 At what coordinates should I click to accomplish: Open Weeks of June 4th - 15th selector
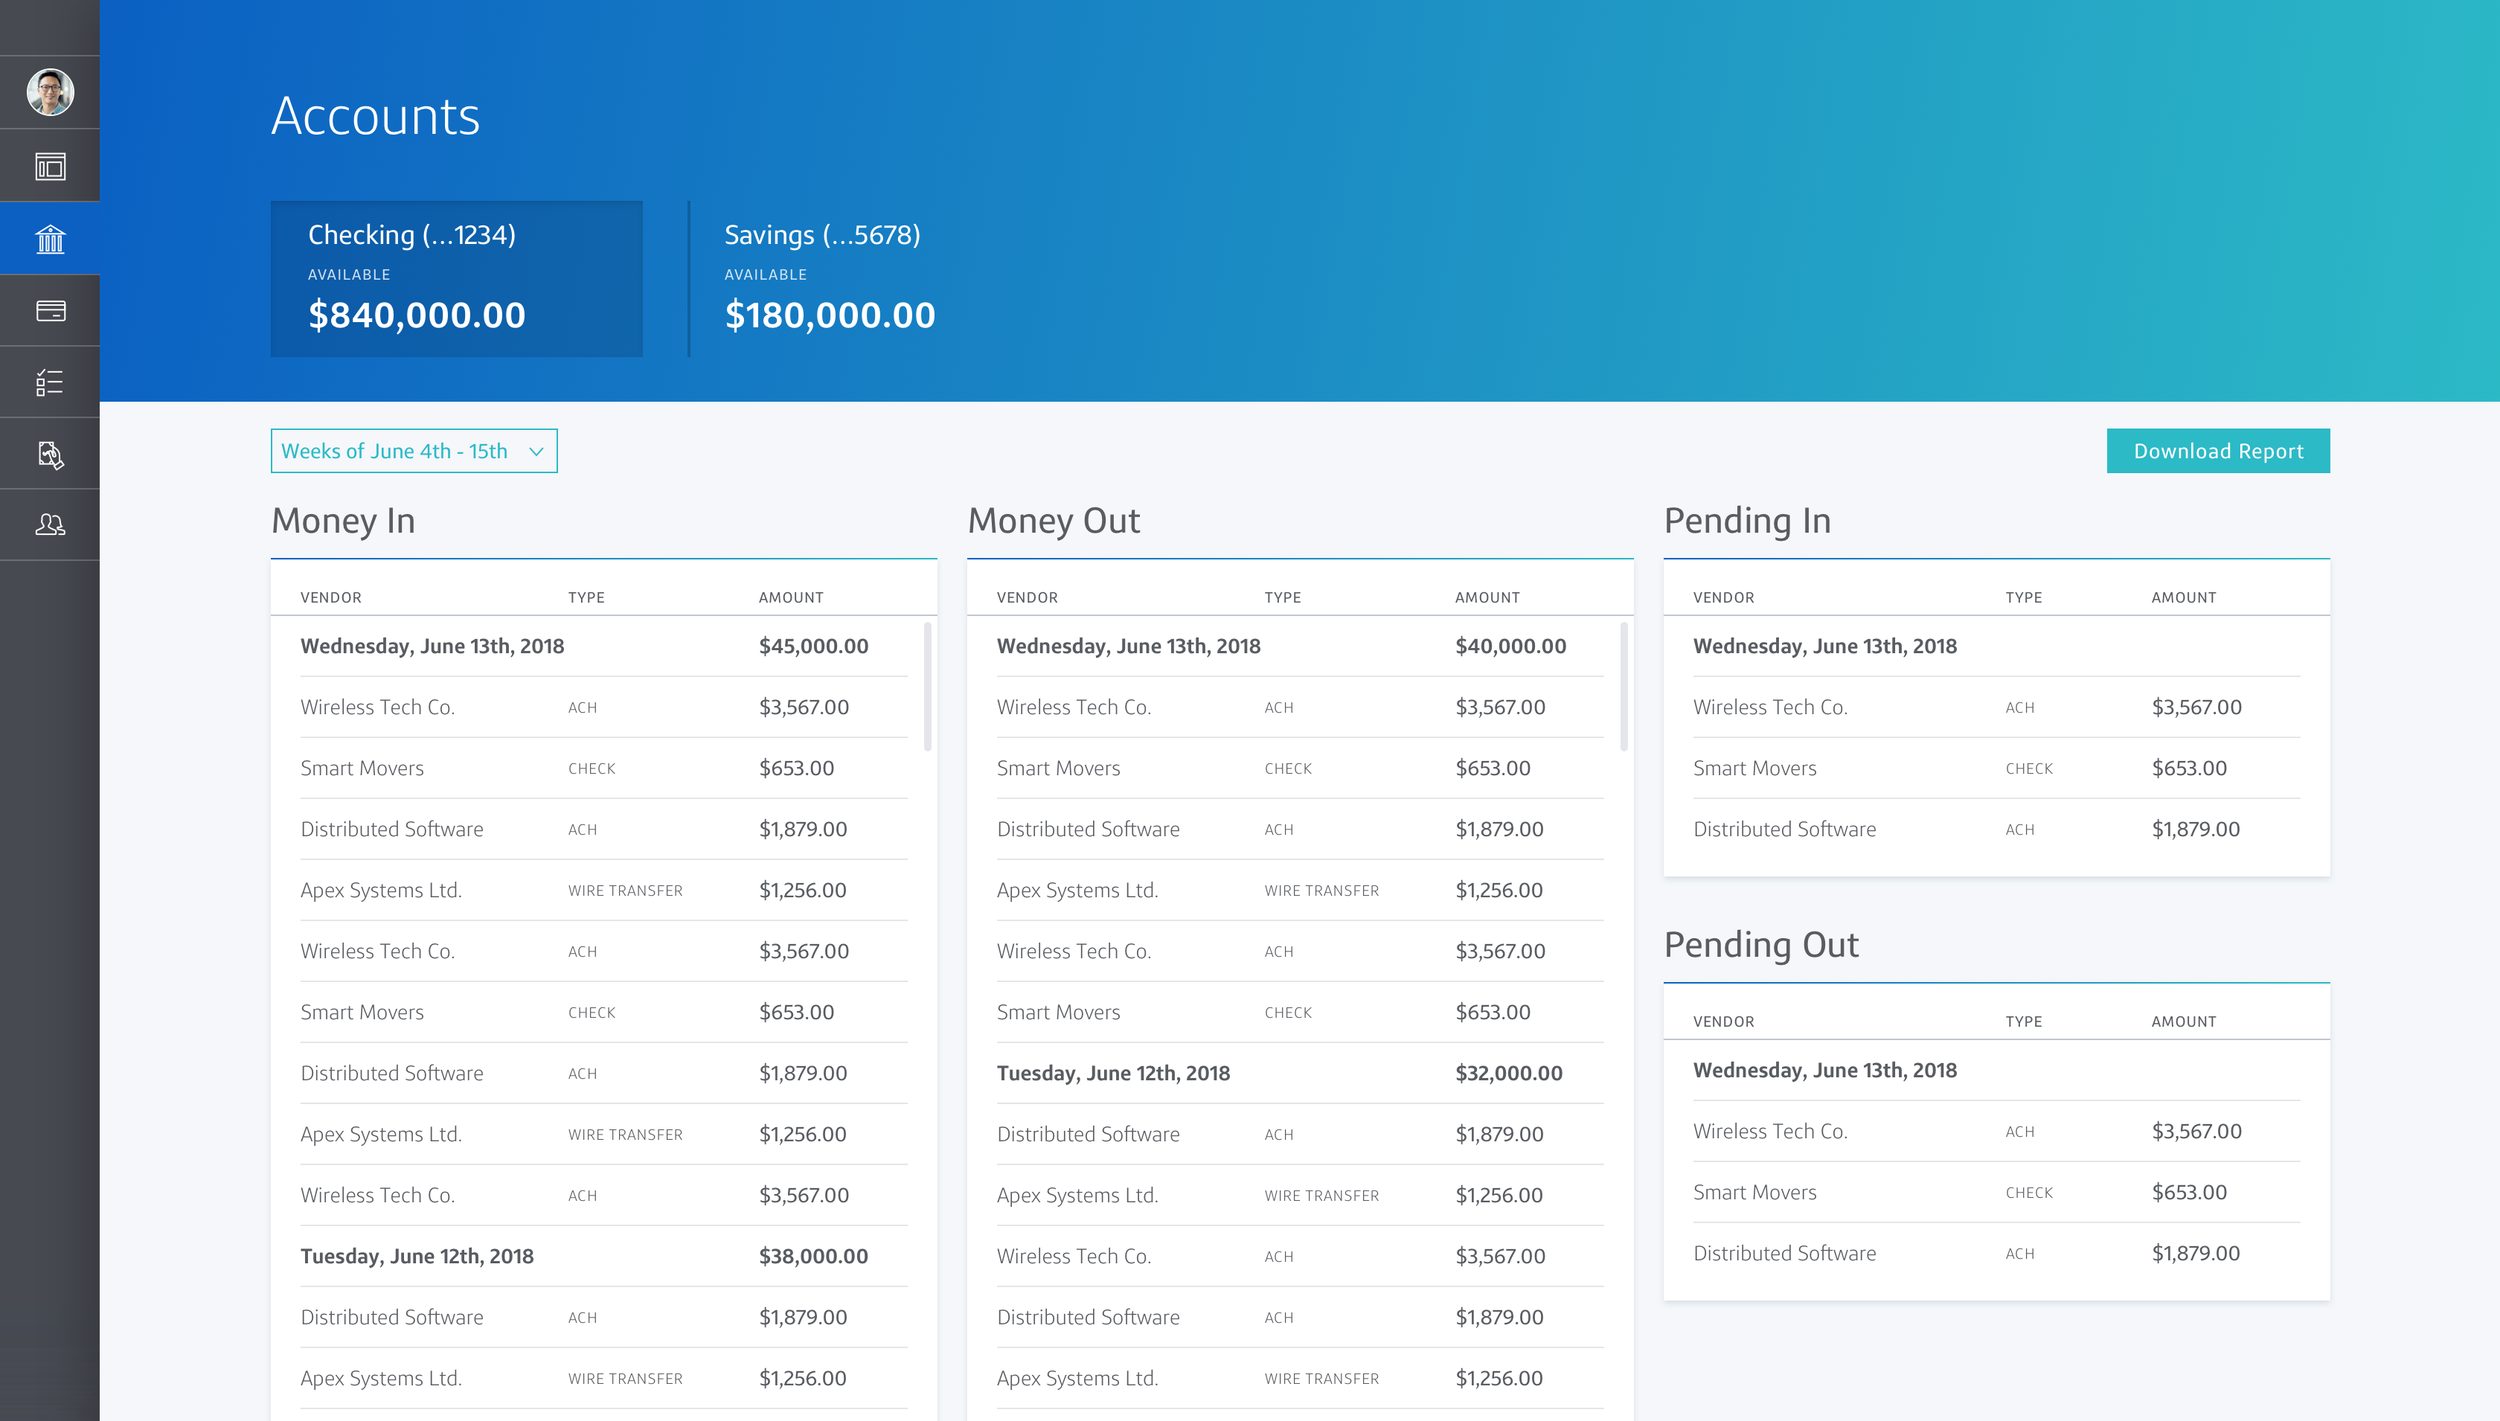395,452
